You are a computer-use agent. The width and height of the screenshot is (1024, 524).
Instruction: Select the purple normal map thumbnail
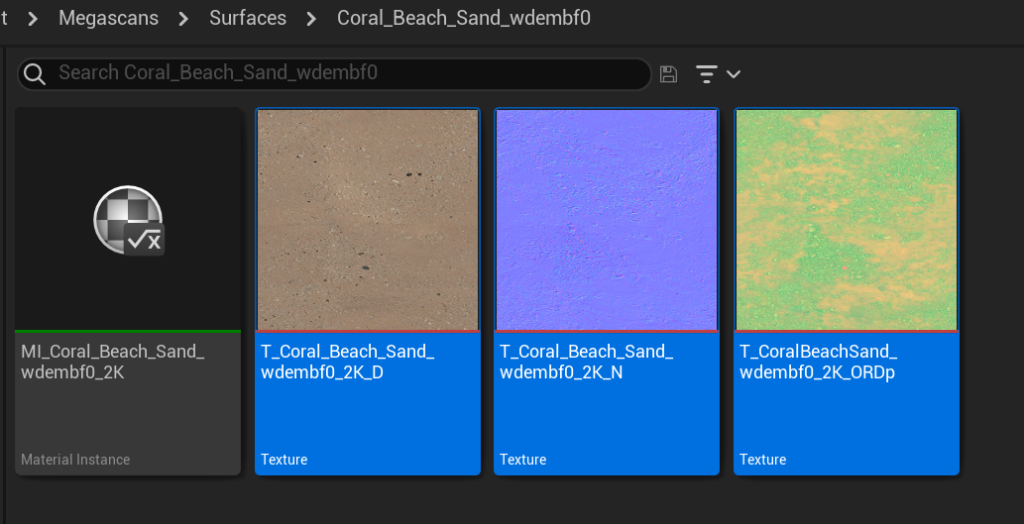607,219
